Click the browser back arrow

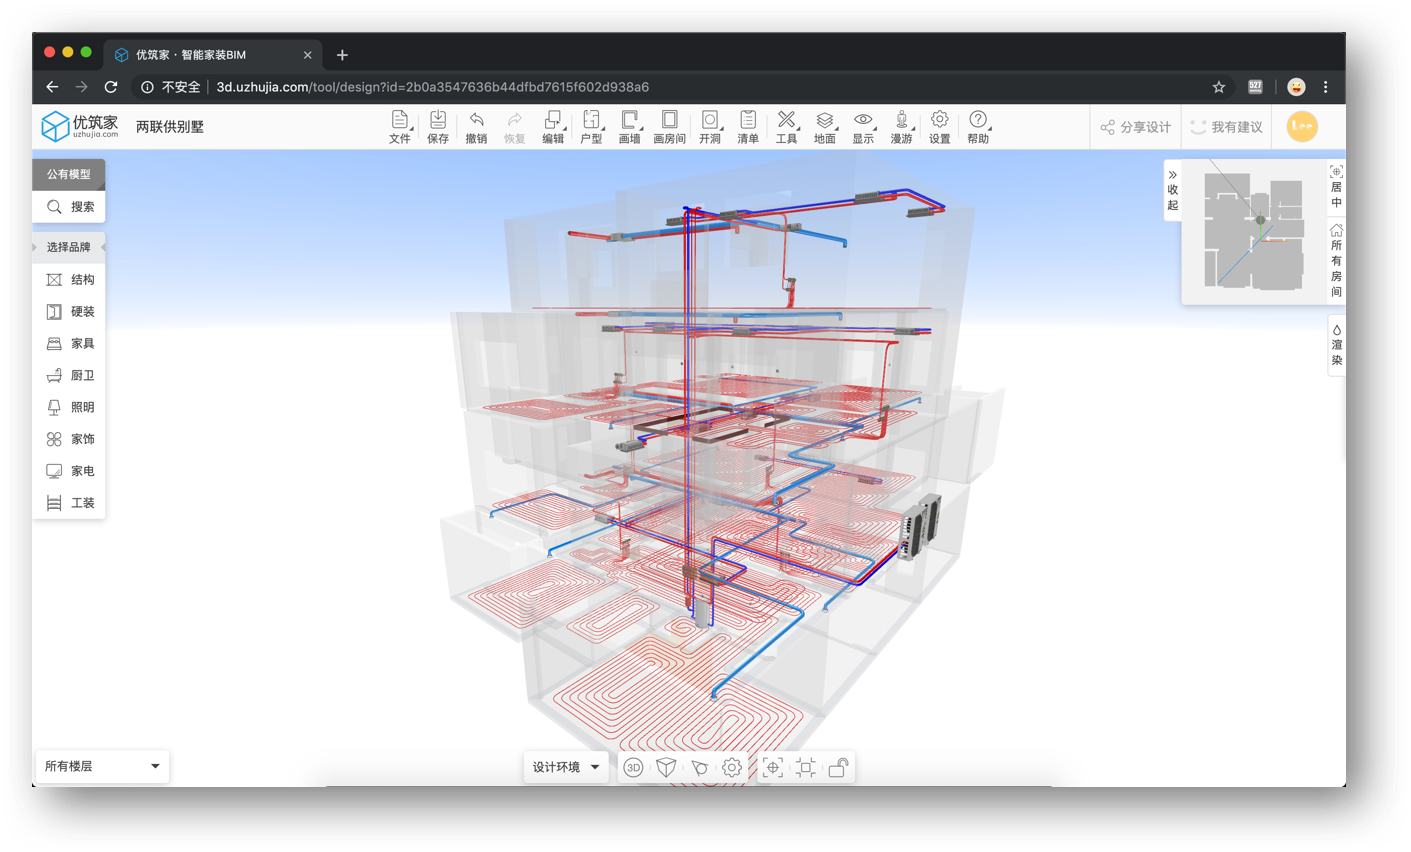[52, 87]
